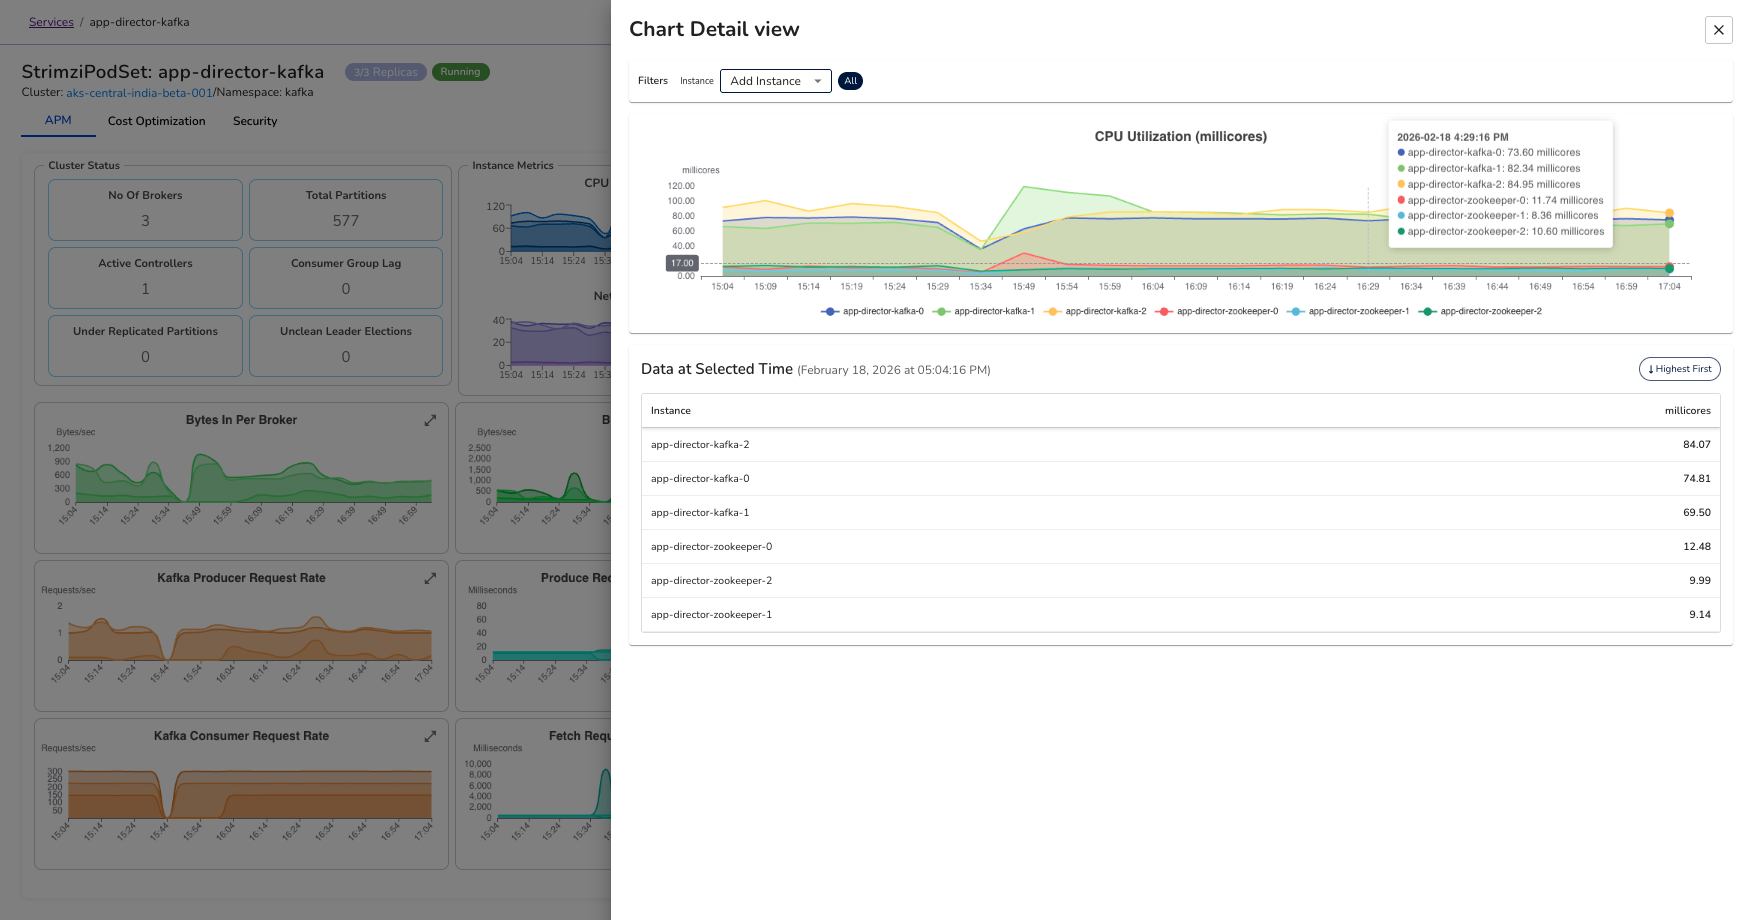Screen dimensions: 1749x920
Task: Open the Add Instance dropdown
Action: pos(775,81)
